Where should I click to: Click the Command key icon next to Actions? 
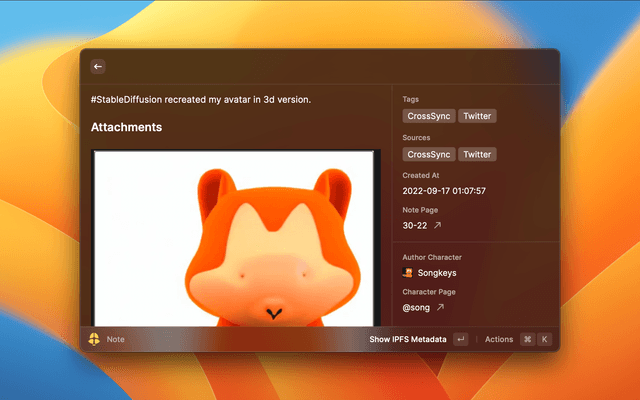coord(527,339)
